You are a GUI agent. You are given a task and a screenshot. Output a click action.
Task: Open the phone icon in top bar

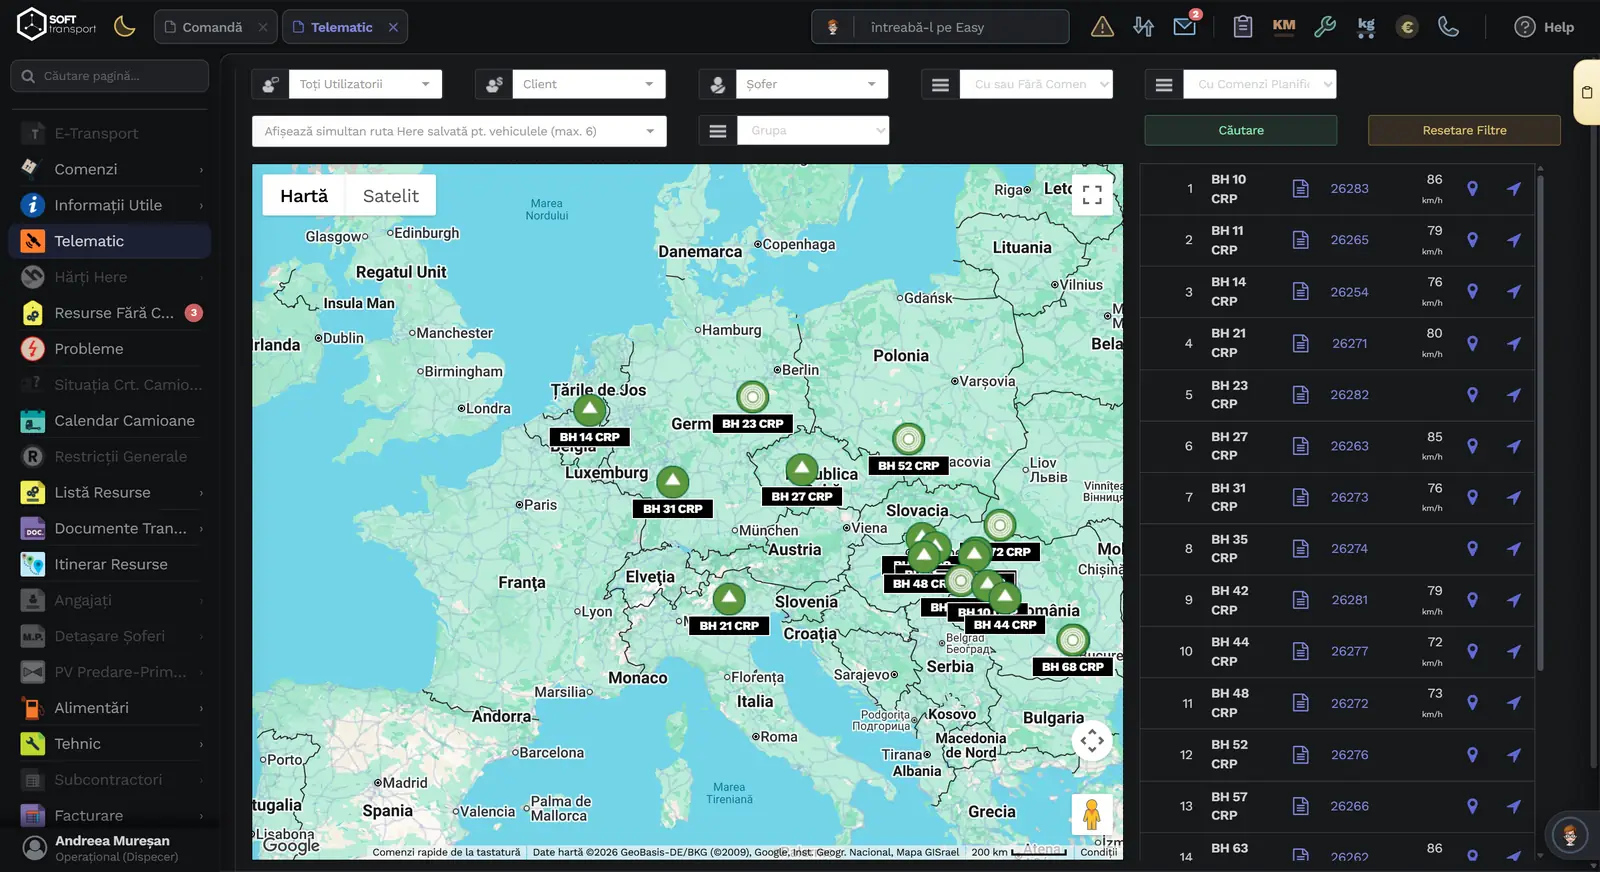1448,27
